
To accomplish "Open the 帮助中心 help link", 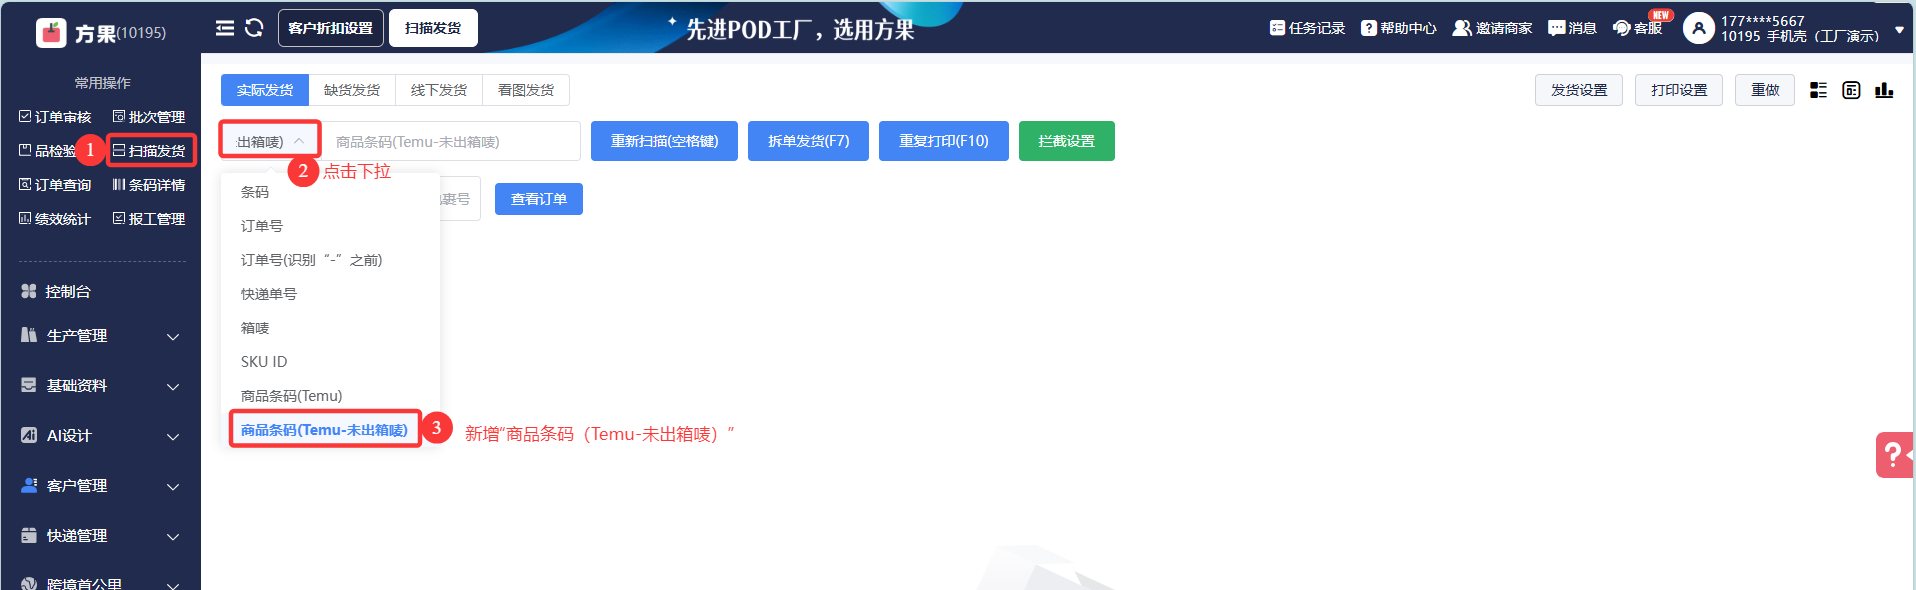I will pyautogui.click(x=1398, y=28).
